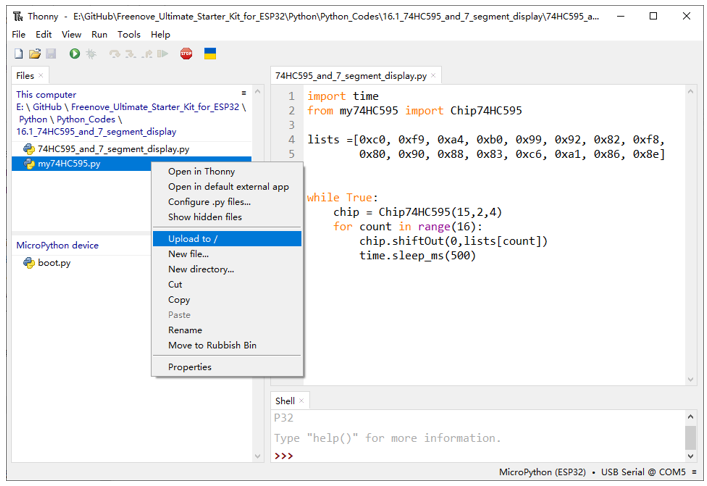Click editor scrollbar up arrow
707x486 pixels.
pyautogui.click(x=690, y=92)
